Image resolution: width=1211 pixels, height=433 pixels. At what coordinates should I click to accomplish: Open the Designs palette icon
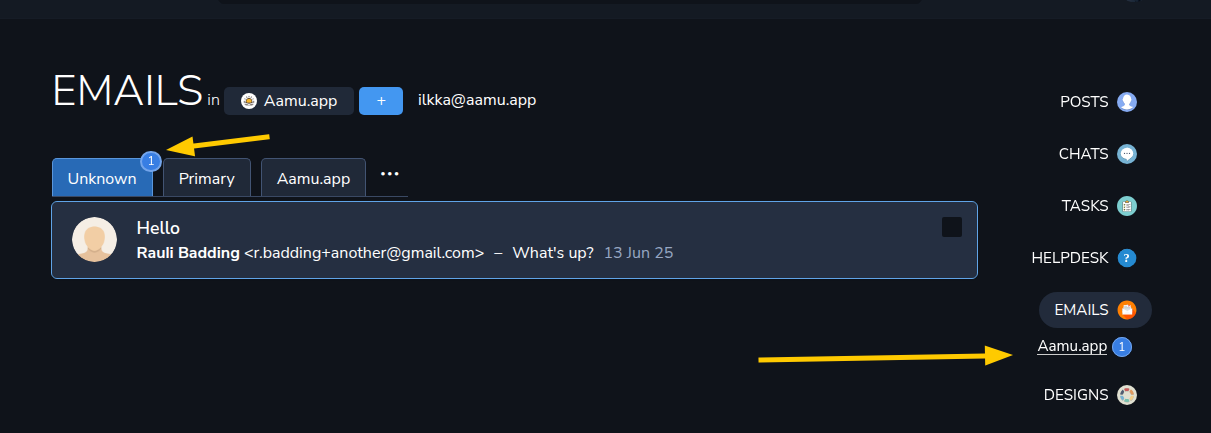1127,395
